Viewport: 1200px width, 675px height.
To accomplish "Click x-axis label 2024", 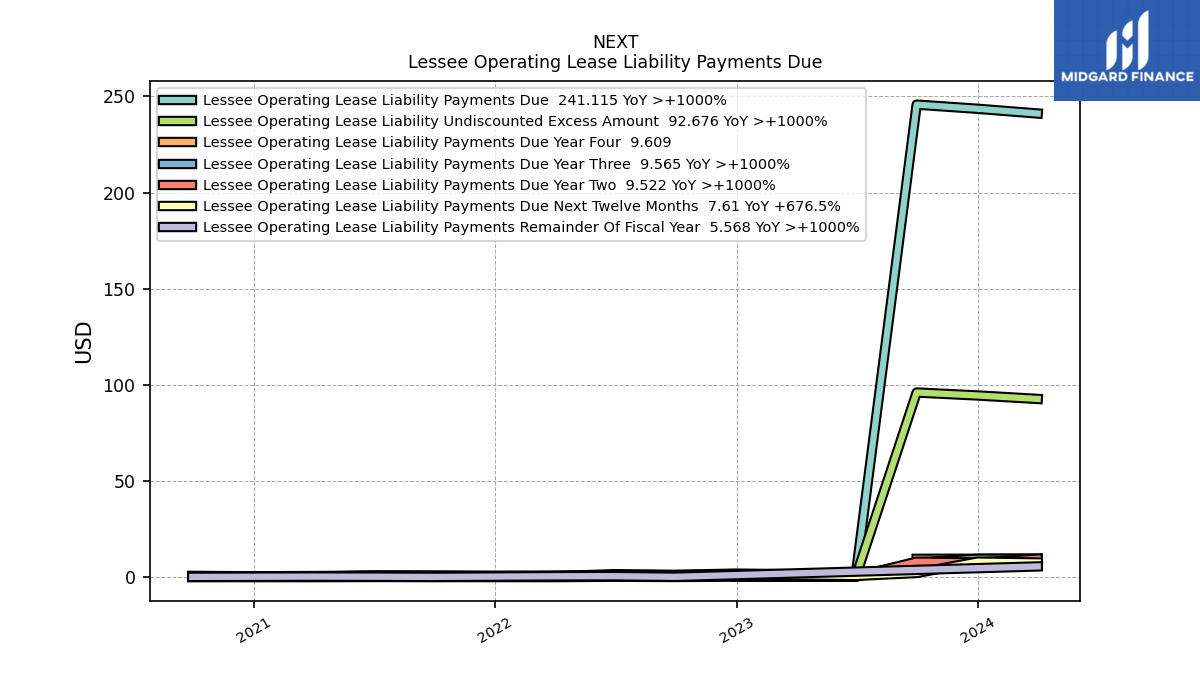I will pos(977,630).
